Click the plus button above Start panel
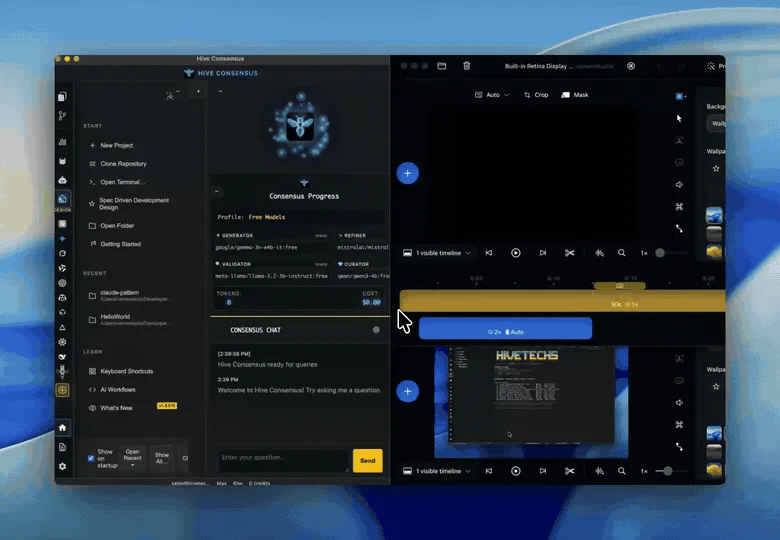The image size is (780, 540). pyautogui.click(x=198, y=91)
